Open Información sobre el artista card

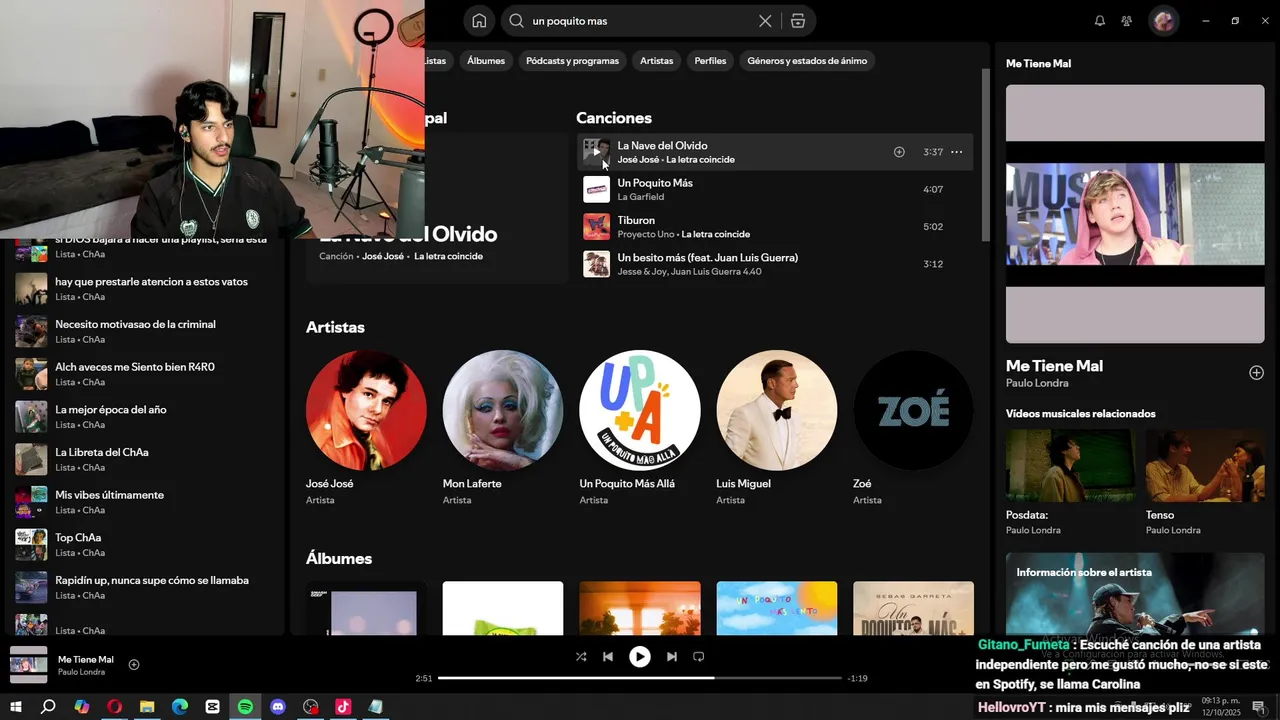click(x=1135, y=594)
